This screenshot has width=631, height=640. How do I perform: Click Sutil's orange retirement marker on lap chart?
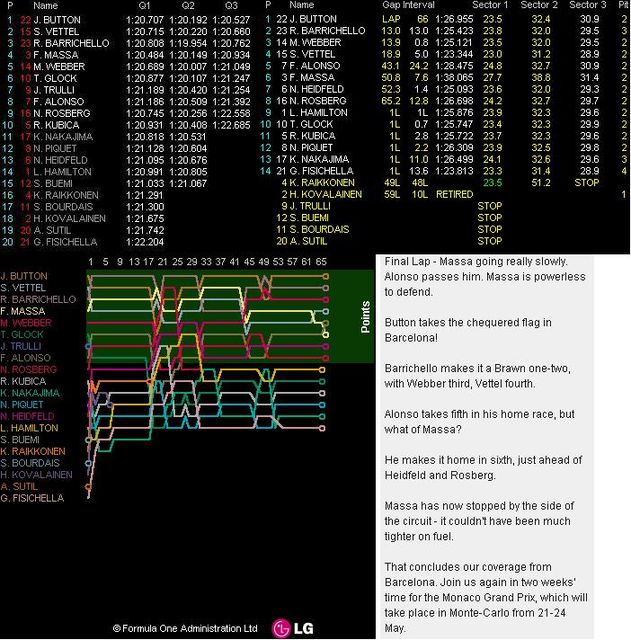tap(86, 486)
